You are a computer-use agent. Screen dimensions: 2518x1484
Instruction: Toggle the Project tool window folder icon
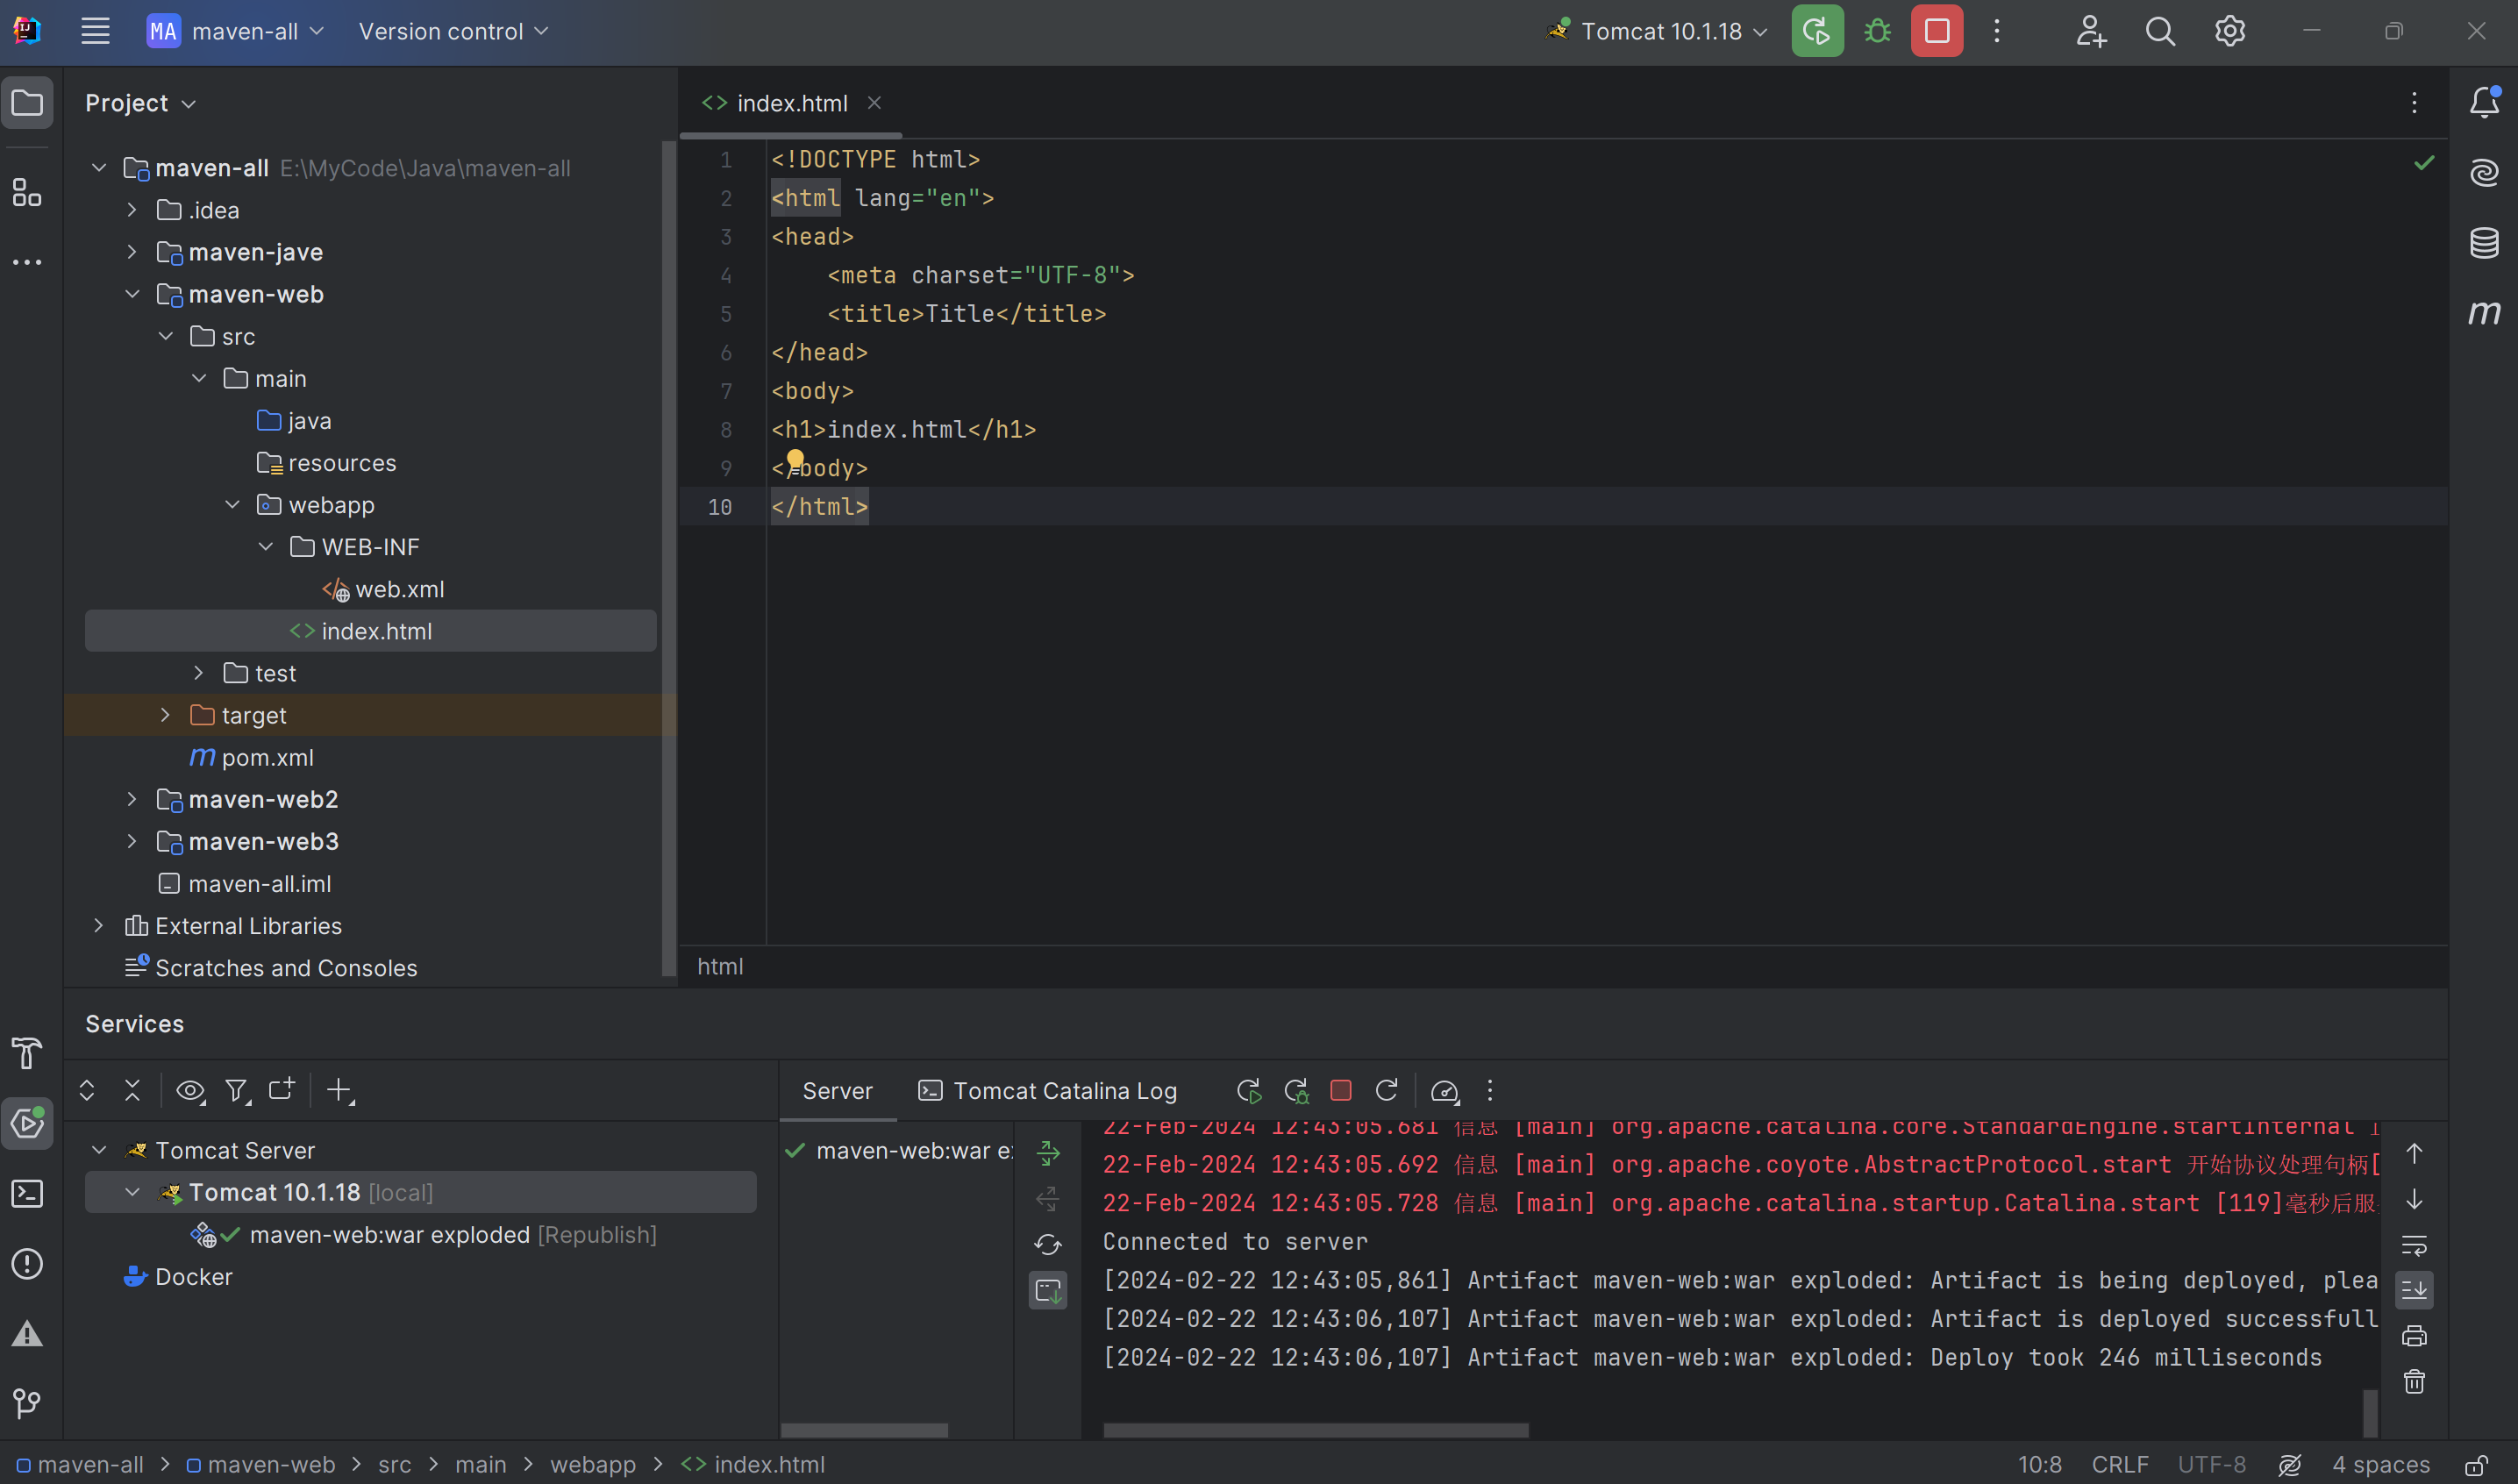pos(27,103)
